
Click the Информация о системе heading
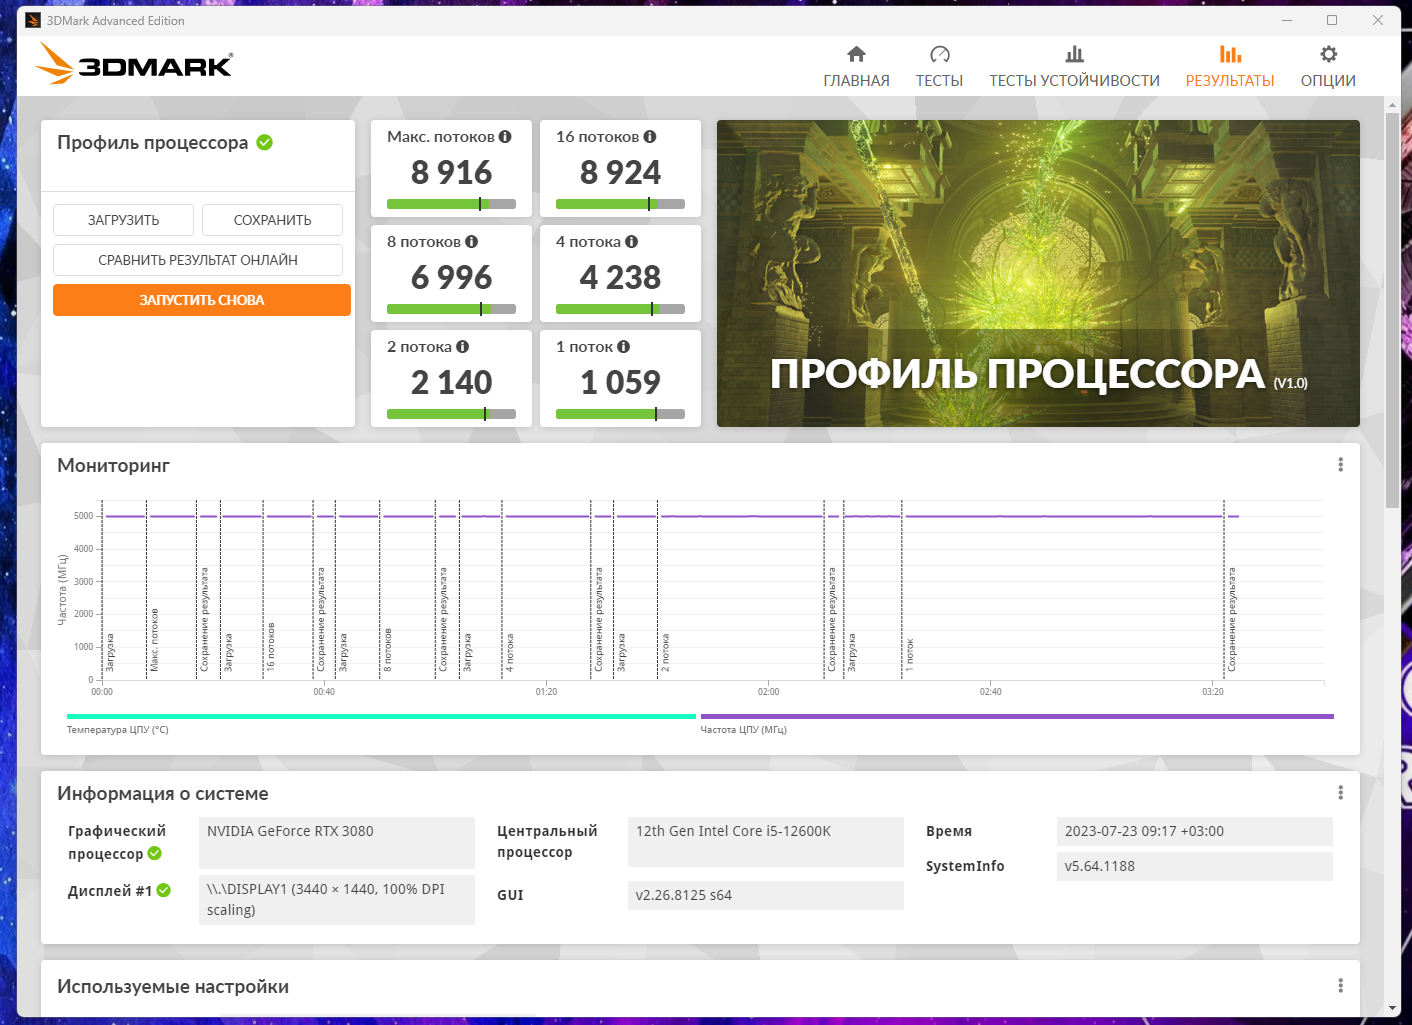pyautogui.click(x=163, y=793)
